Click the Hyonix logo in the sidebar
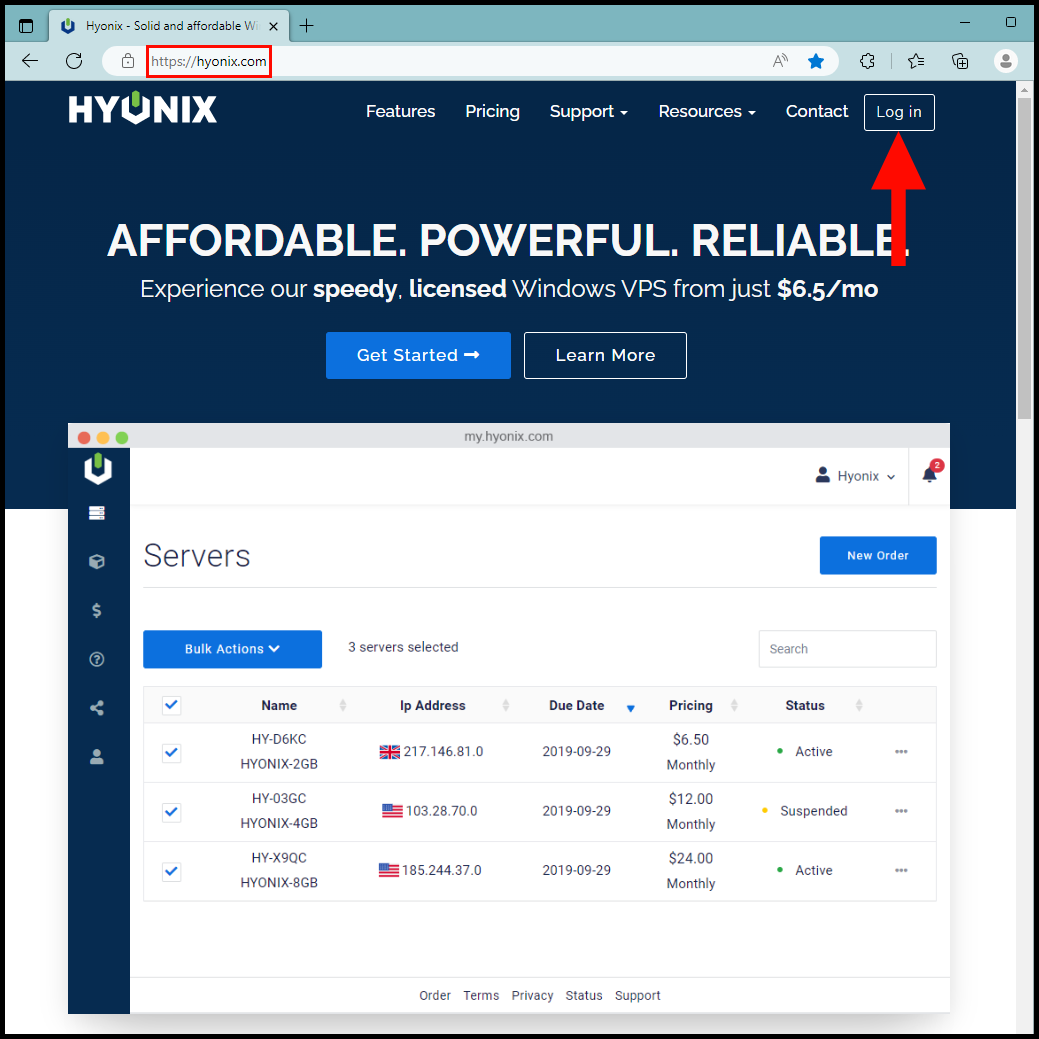This screenshot has height=1039, width=1039. coord(97,470)
